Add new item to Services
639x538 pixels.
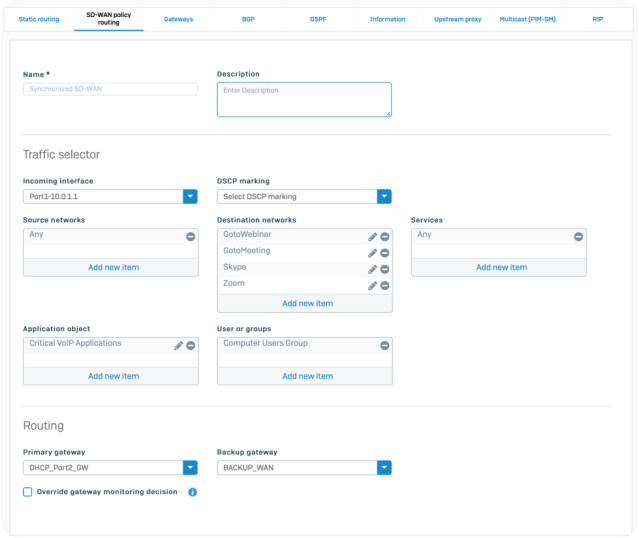pos(501,267)
